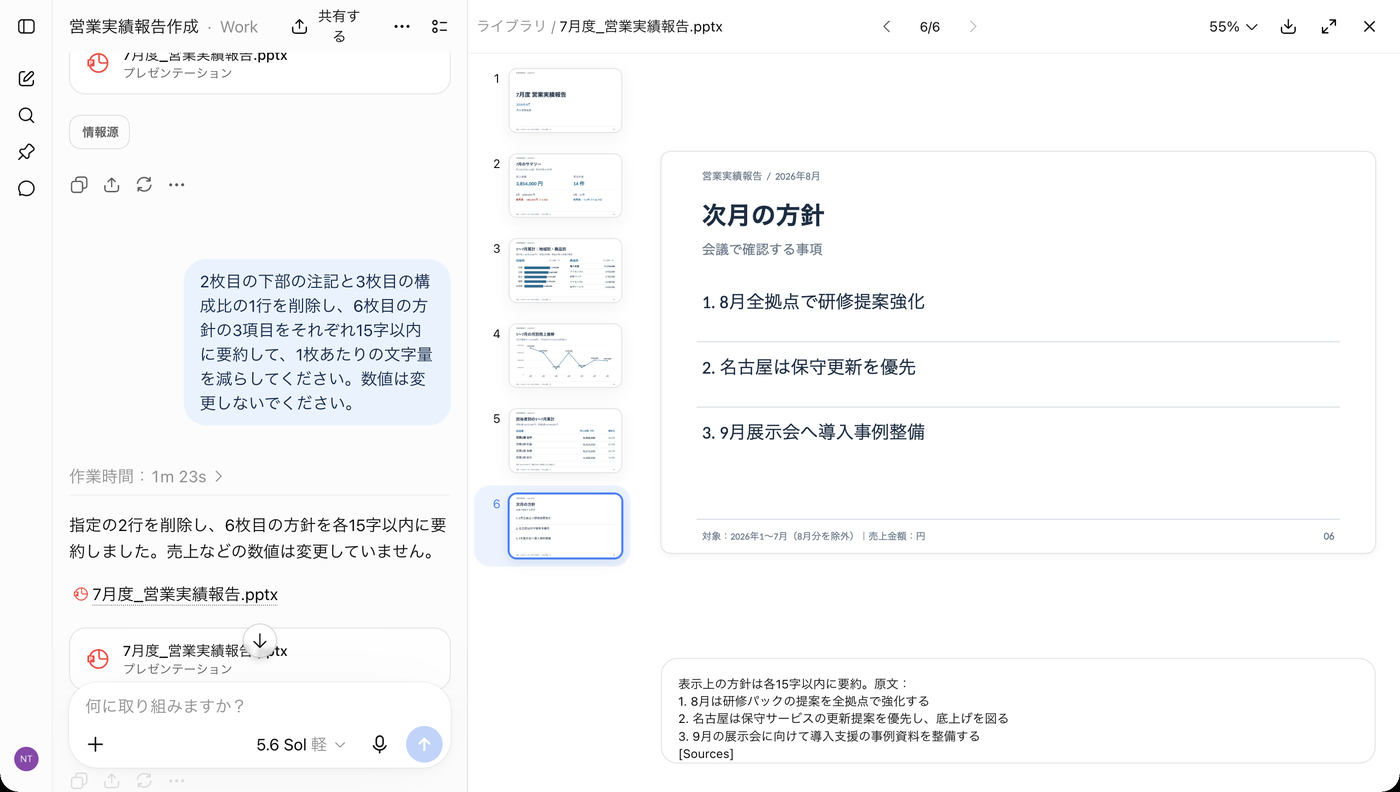Open the 5.6 Sol 軽 model selector

301,744
